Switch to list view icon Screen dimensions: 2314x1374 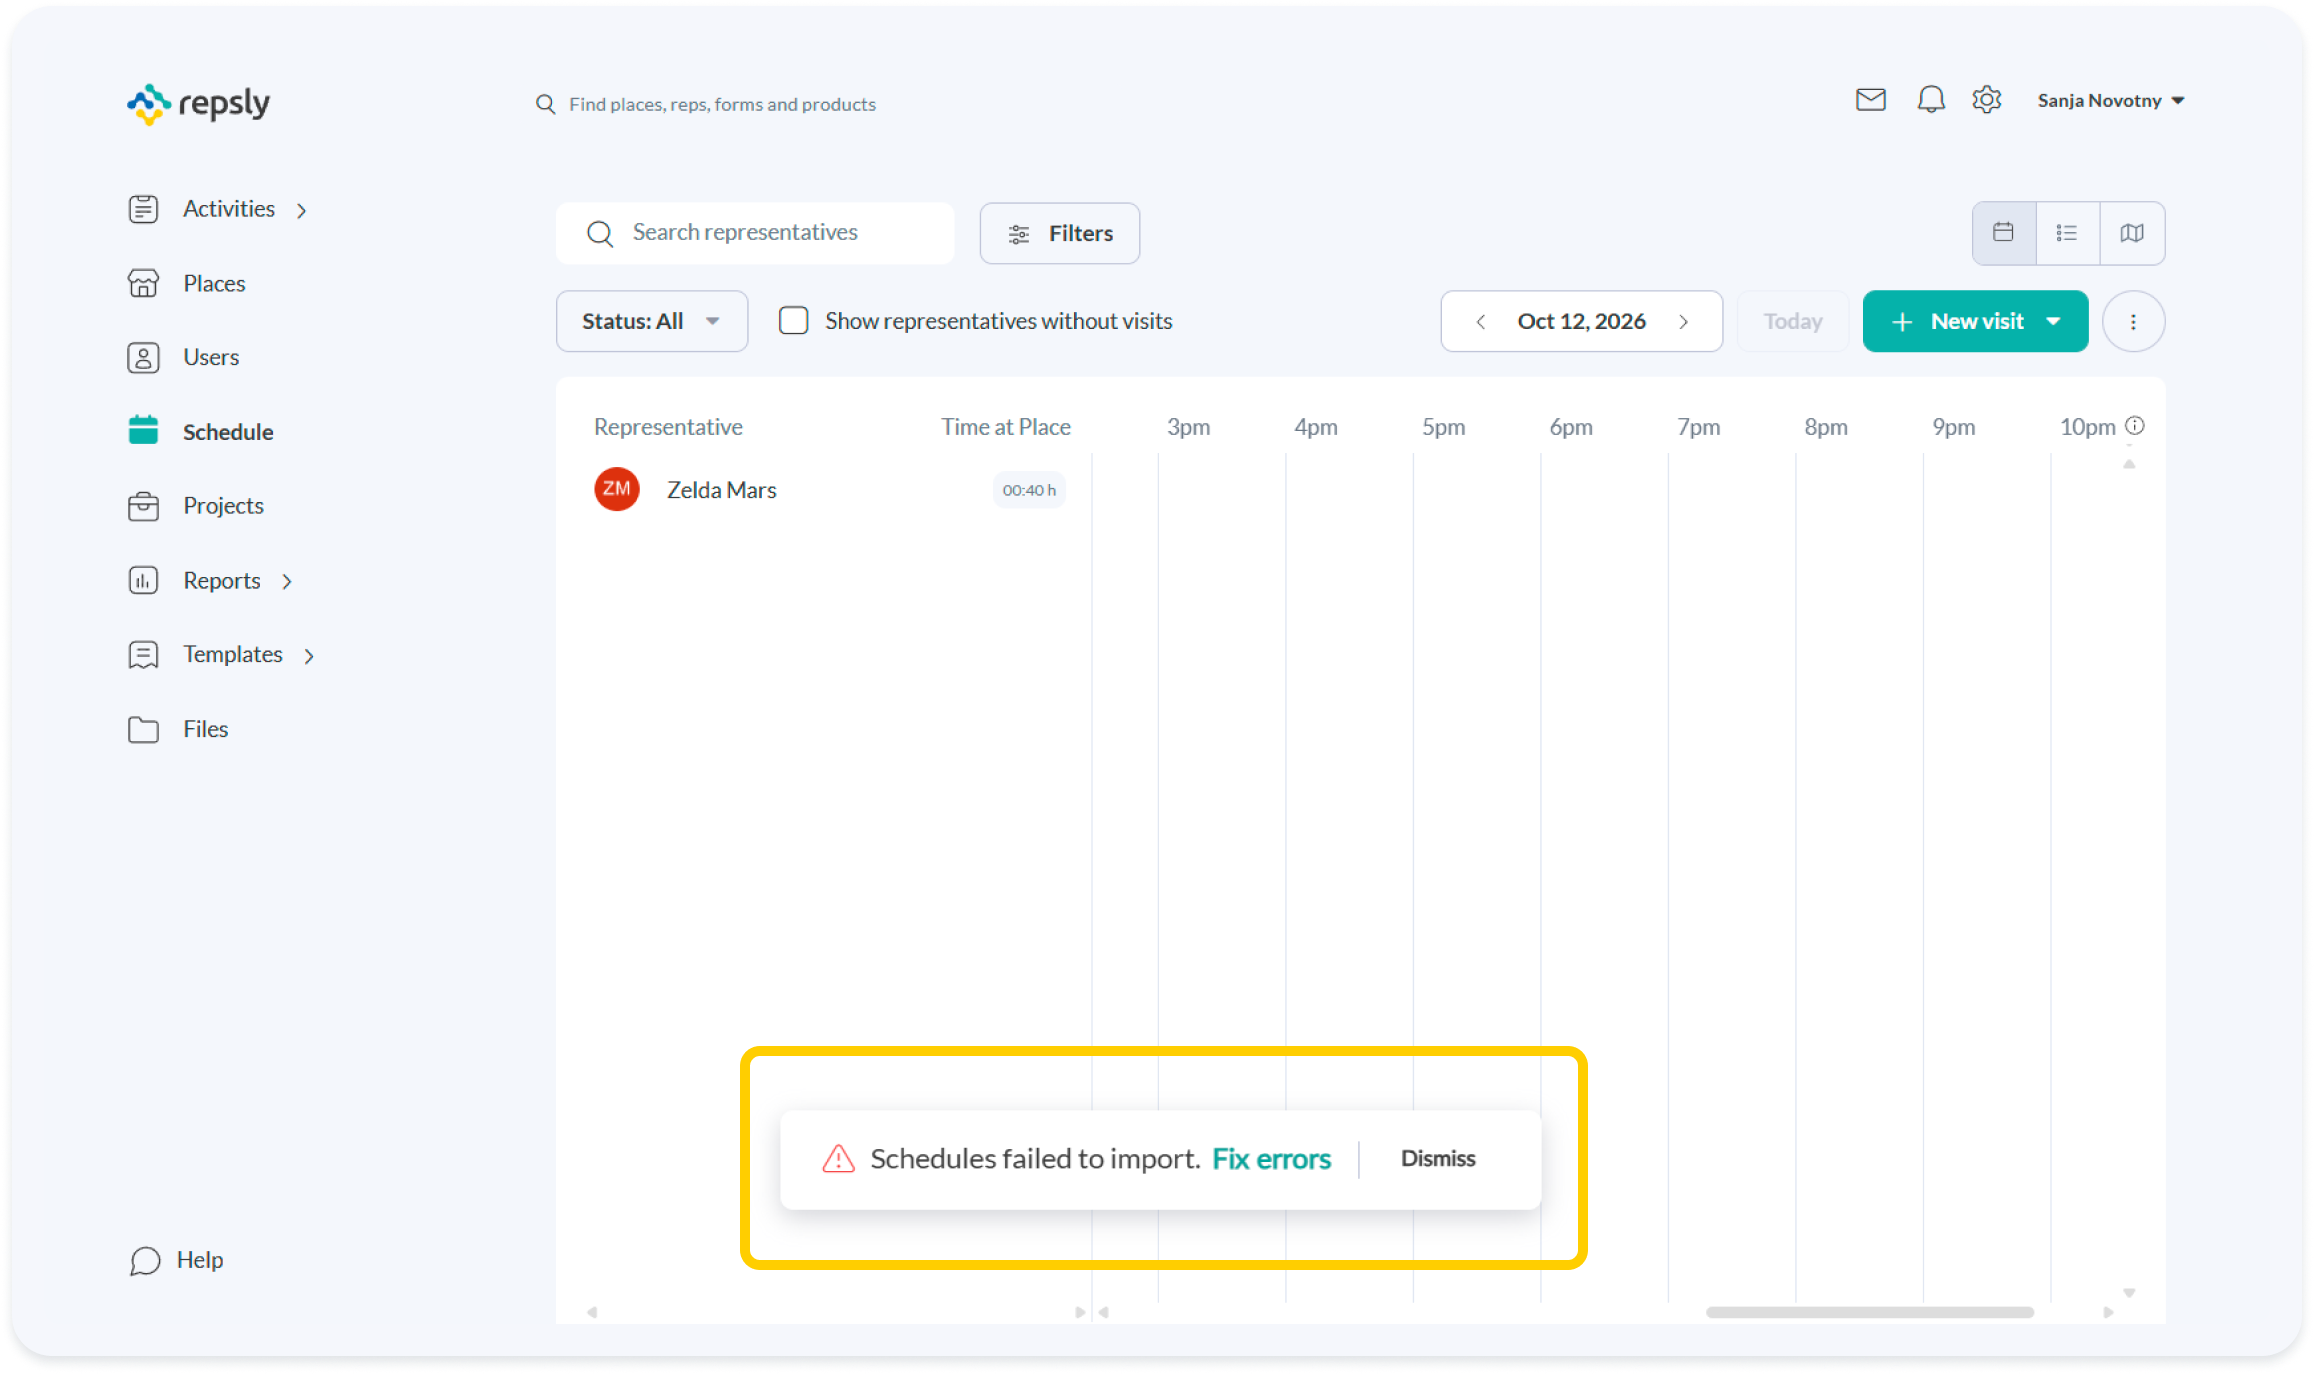(2067, 233)
